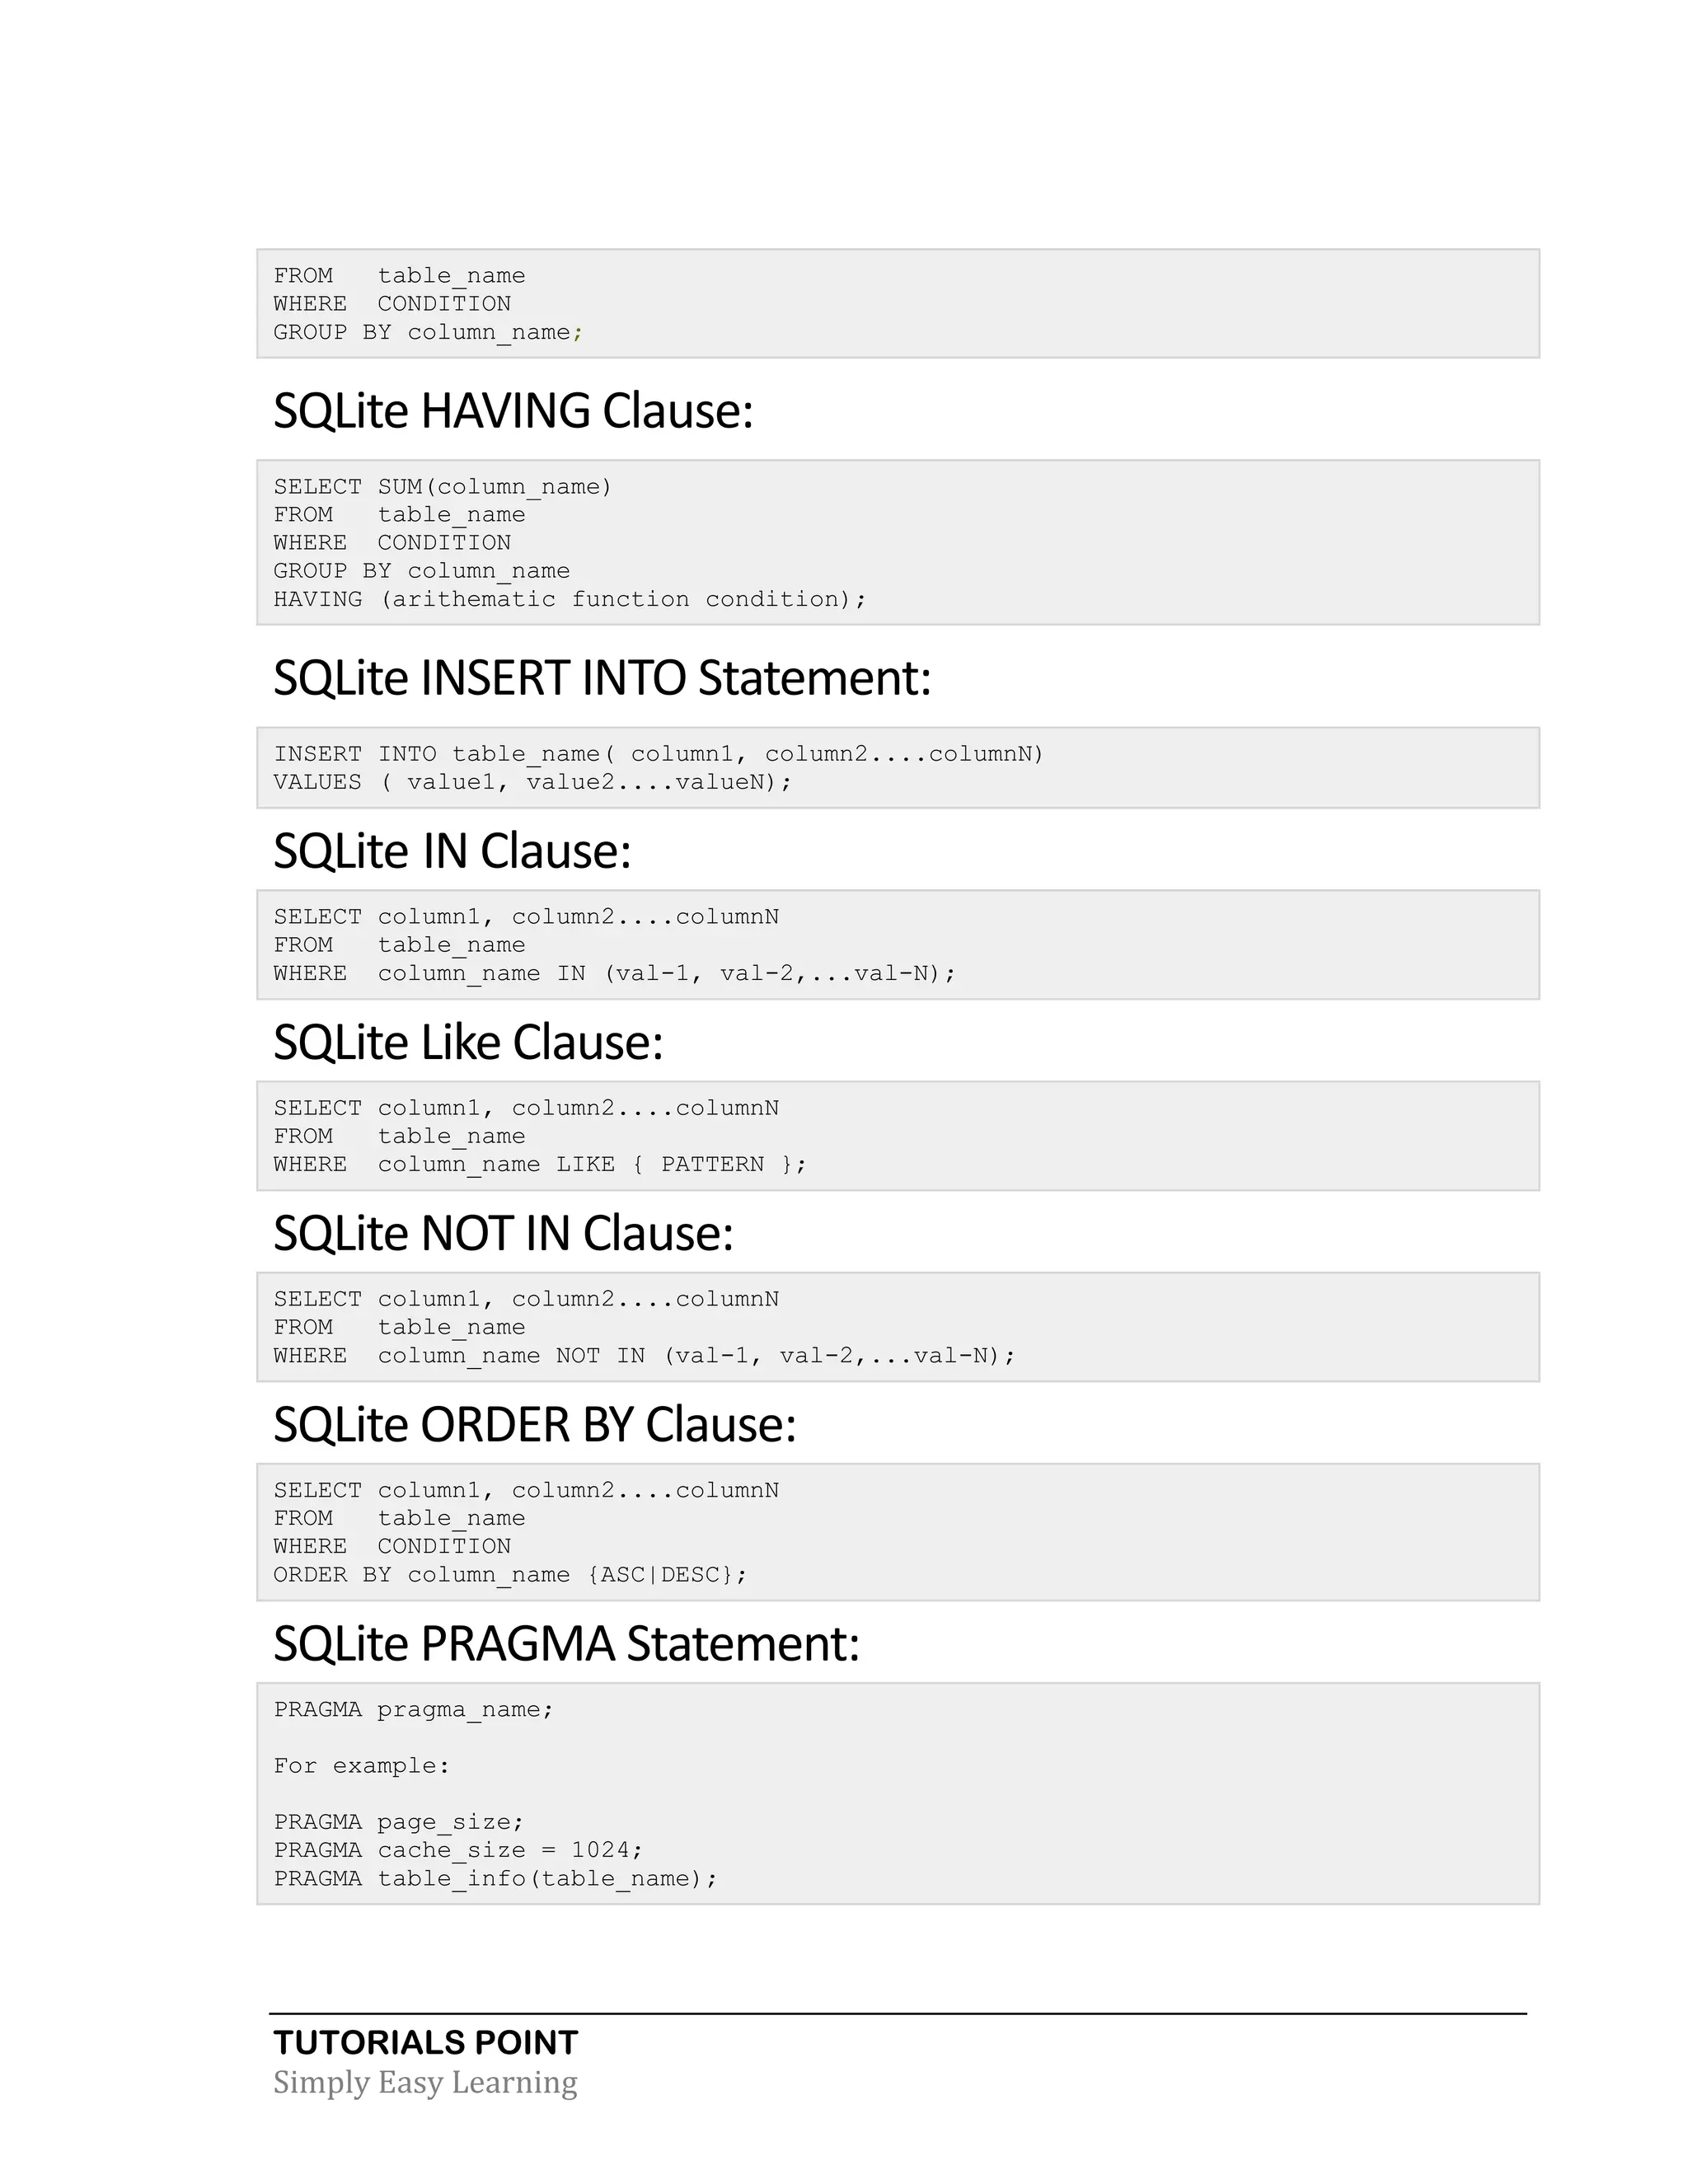The image size is (1688, 2184).
Task: Click the SQLite PRAGMA Statement heading
Action: coord(566,1644)
